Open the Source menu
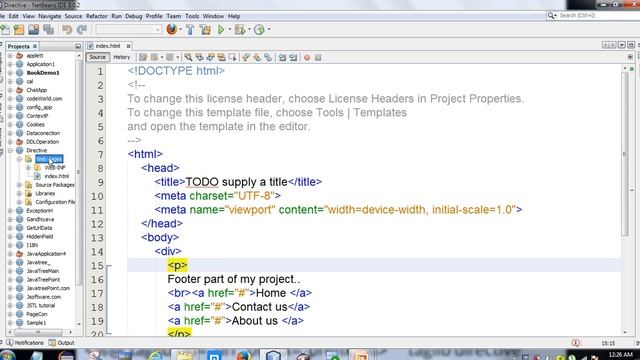640x360 pixels. (x=73, y=16)
